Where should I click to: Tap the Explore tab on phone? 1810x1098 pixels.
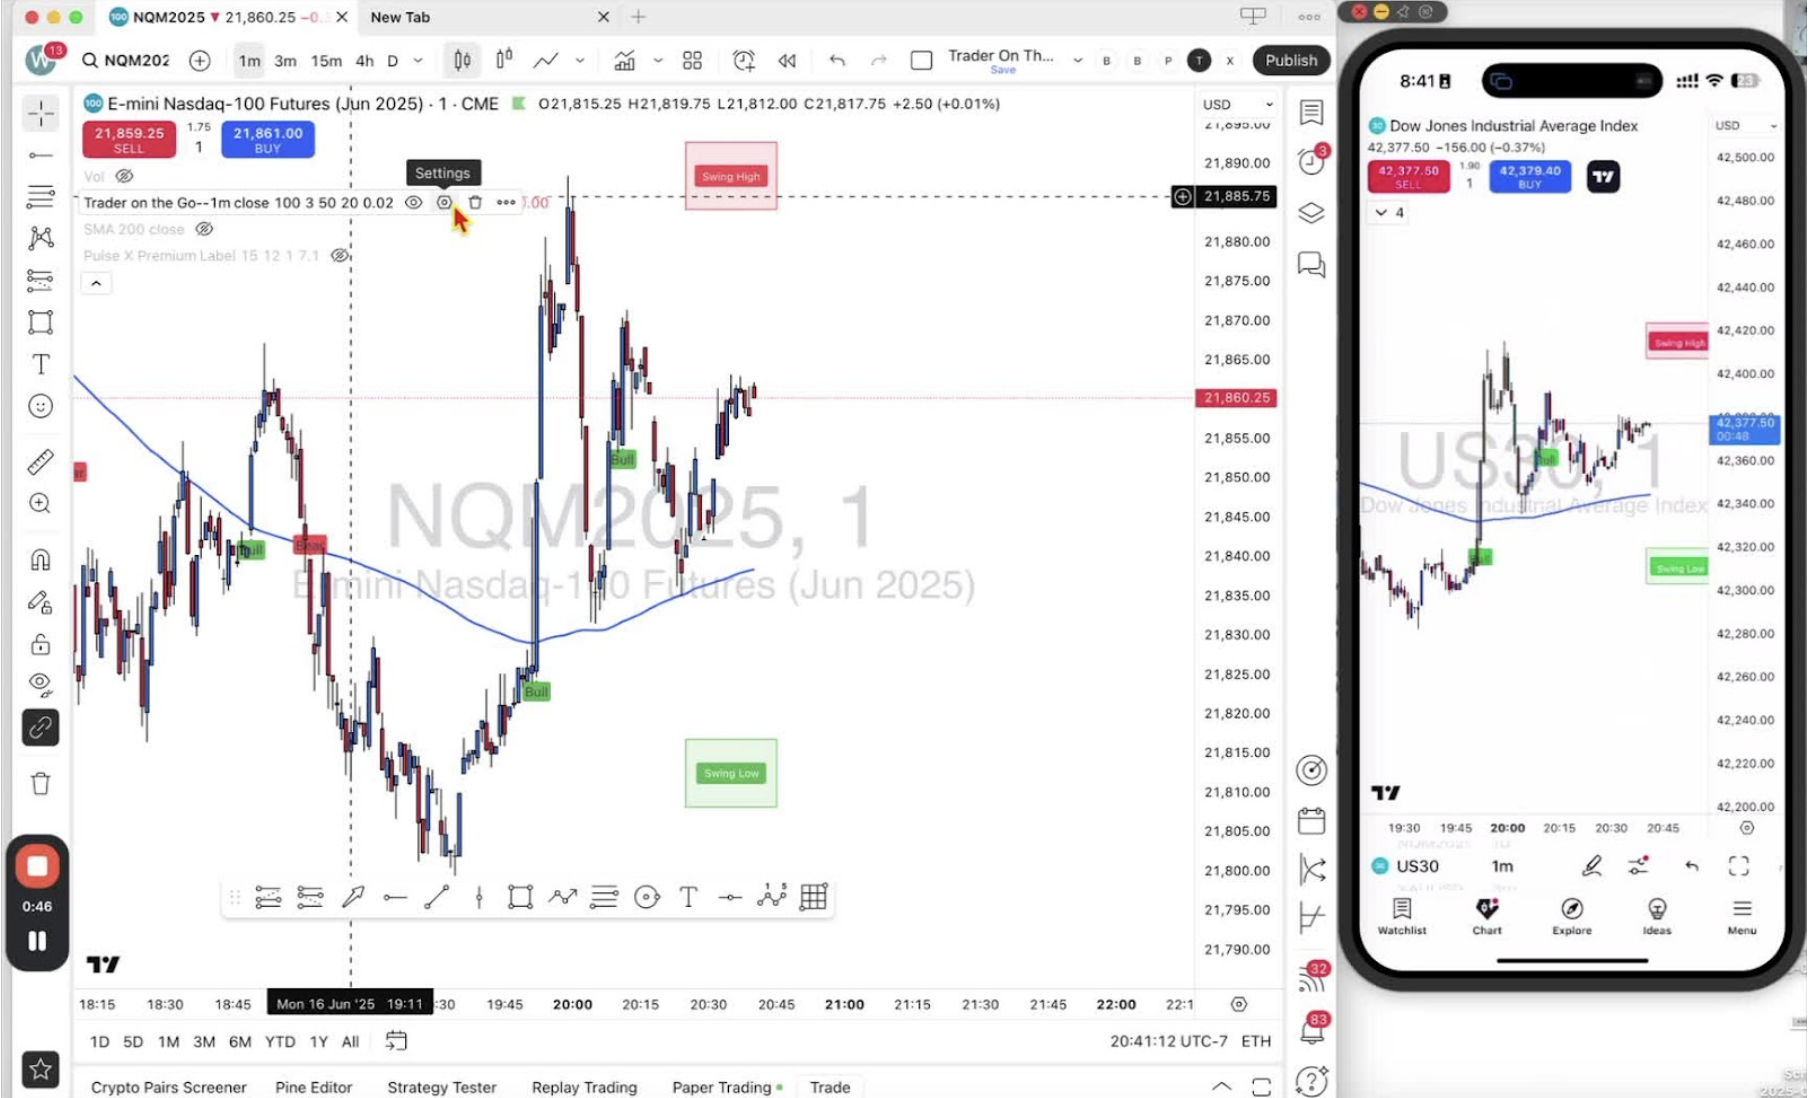click(1572, 915)
